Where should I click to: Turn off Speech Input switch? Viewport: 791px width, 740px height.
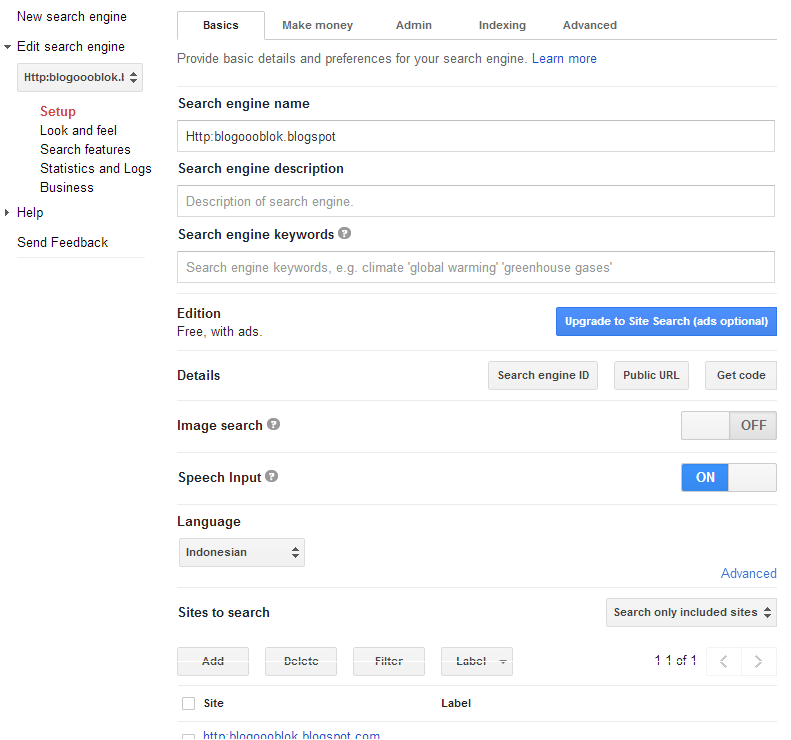pos(729,477)
